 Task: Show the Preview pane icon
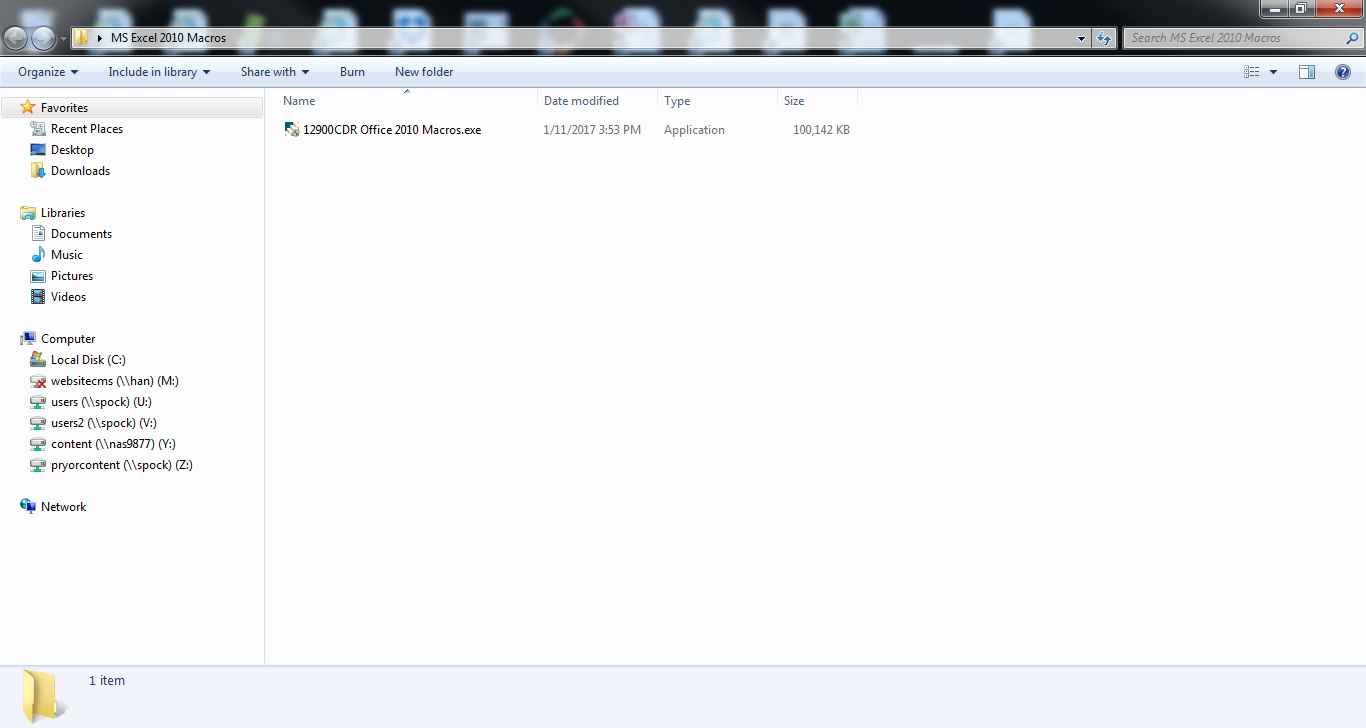pyautogui.click(x=1306, y=71)
